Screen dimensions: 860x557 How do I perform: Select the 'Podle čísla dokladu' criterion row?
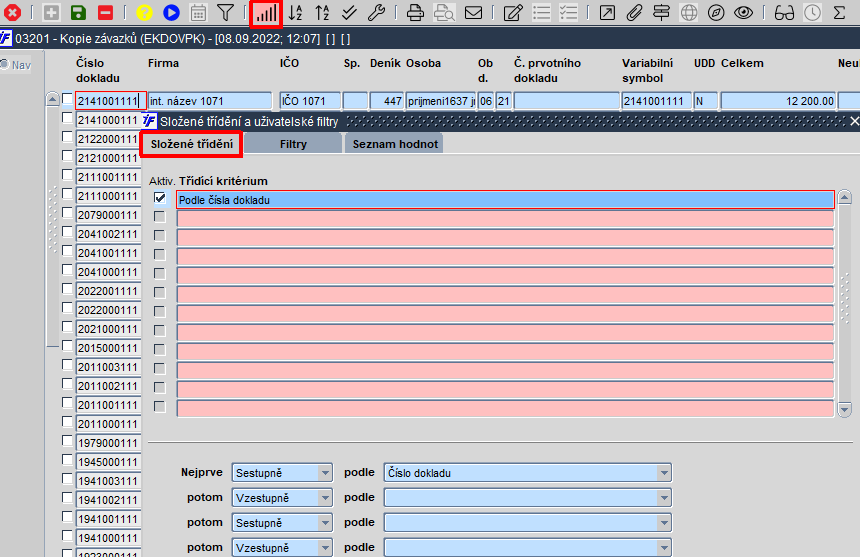tap(505, 200)
